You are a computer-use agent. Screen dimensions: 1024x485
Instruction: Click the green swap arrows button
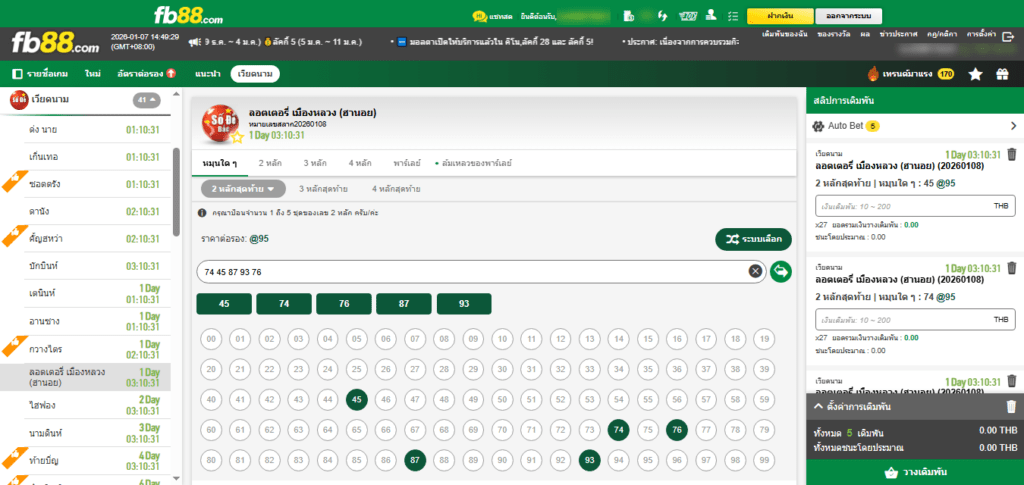click(780, 272)
